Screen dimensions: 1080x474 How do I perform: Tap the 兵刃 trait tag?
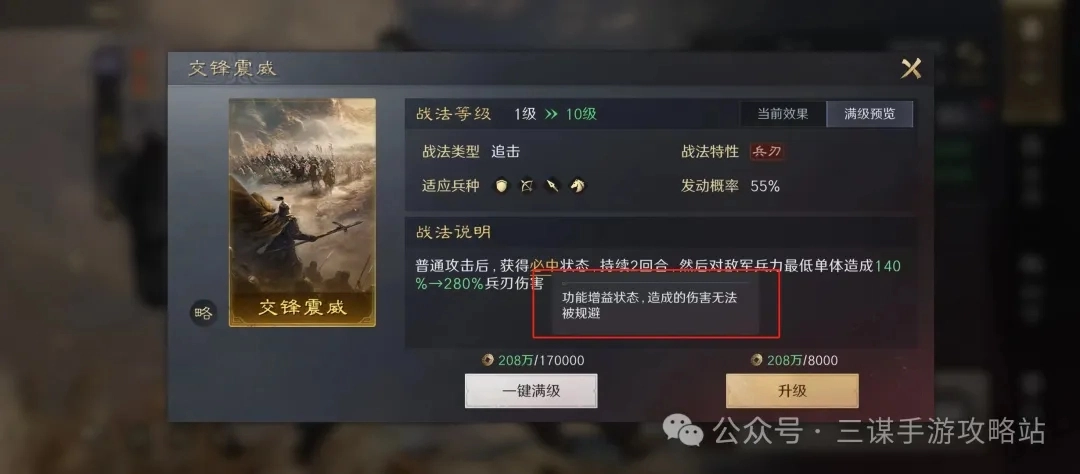point(767,152)
